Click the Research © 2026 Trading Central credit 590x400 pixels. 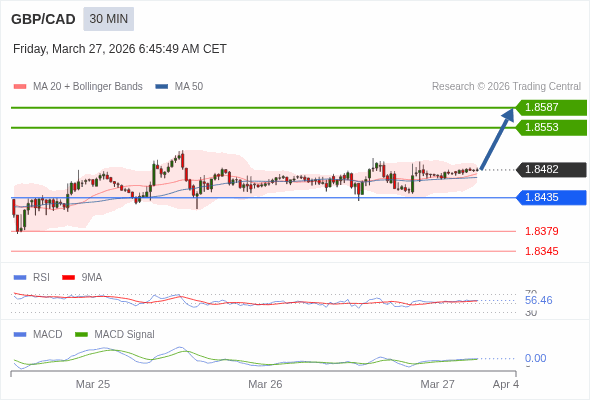pyautogui.click(x=506, y=87)
